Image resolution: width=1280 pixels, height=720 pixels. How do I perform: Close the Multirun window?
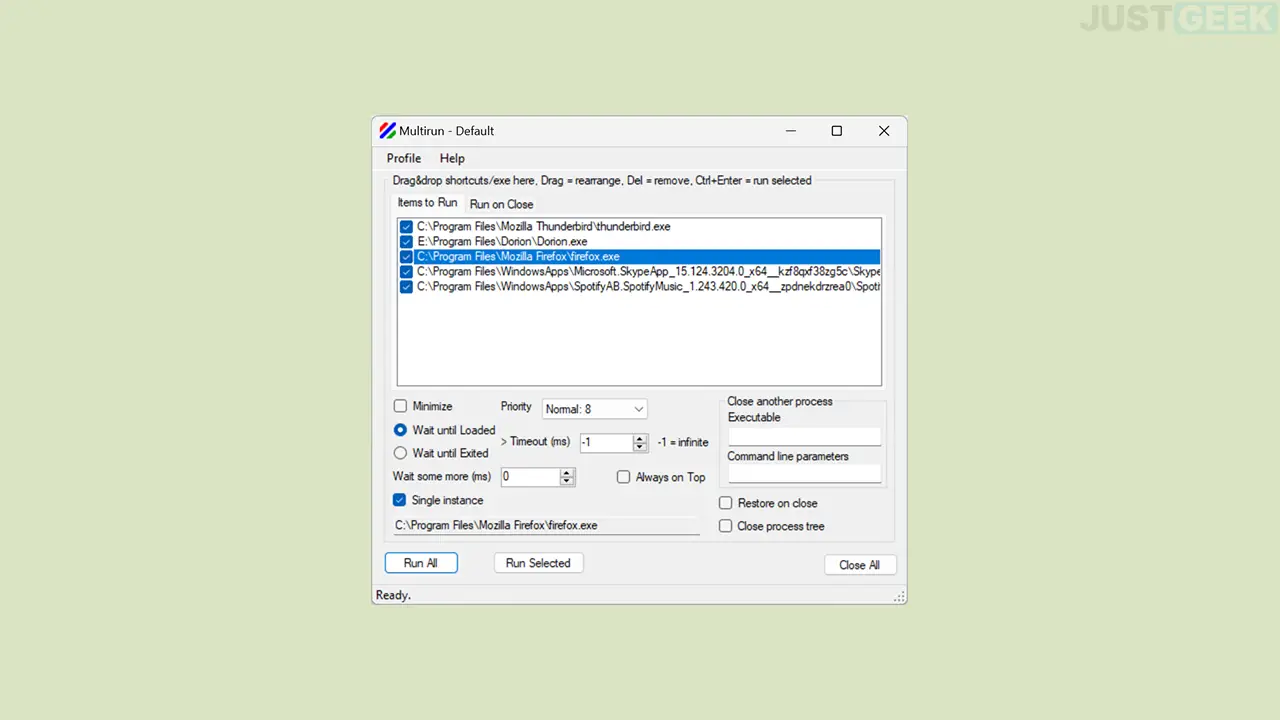[x=884, y=131]
